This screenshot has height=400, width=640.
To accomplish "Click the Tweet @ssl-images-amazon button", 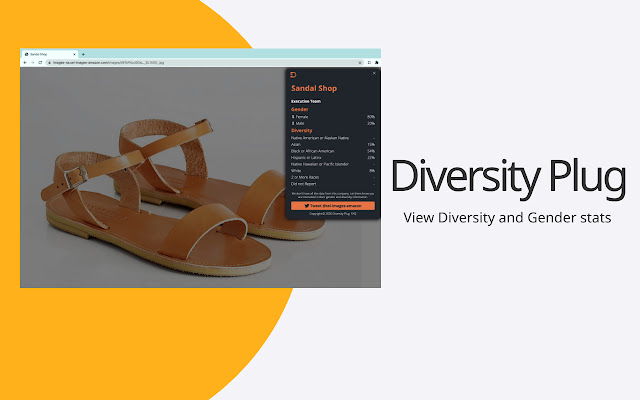I will tap(333, 206).
